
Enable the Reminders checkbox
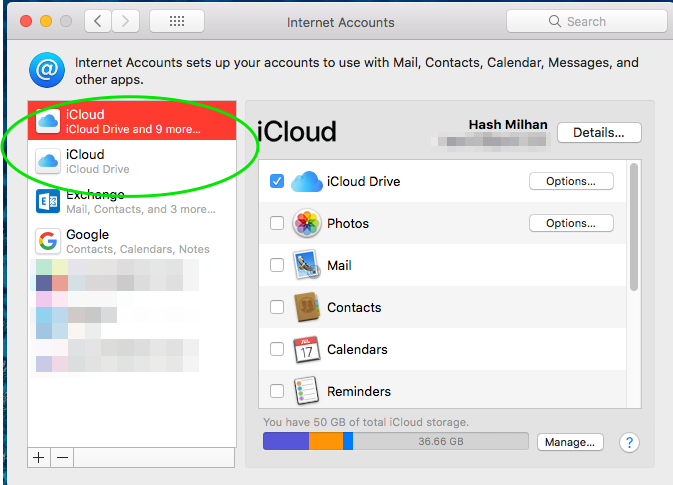pos(277,391)
